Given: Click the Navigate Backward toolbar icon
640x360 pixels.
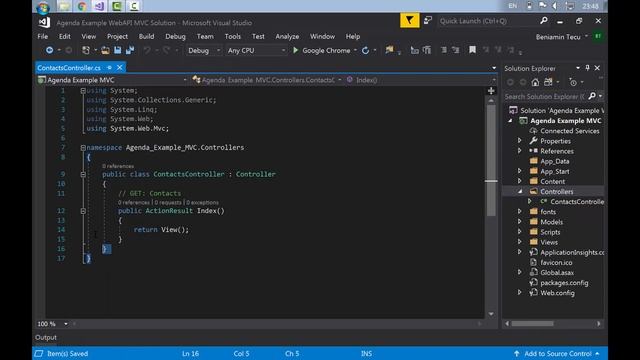Looking at the screenshot, I should point(49,50).
